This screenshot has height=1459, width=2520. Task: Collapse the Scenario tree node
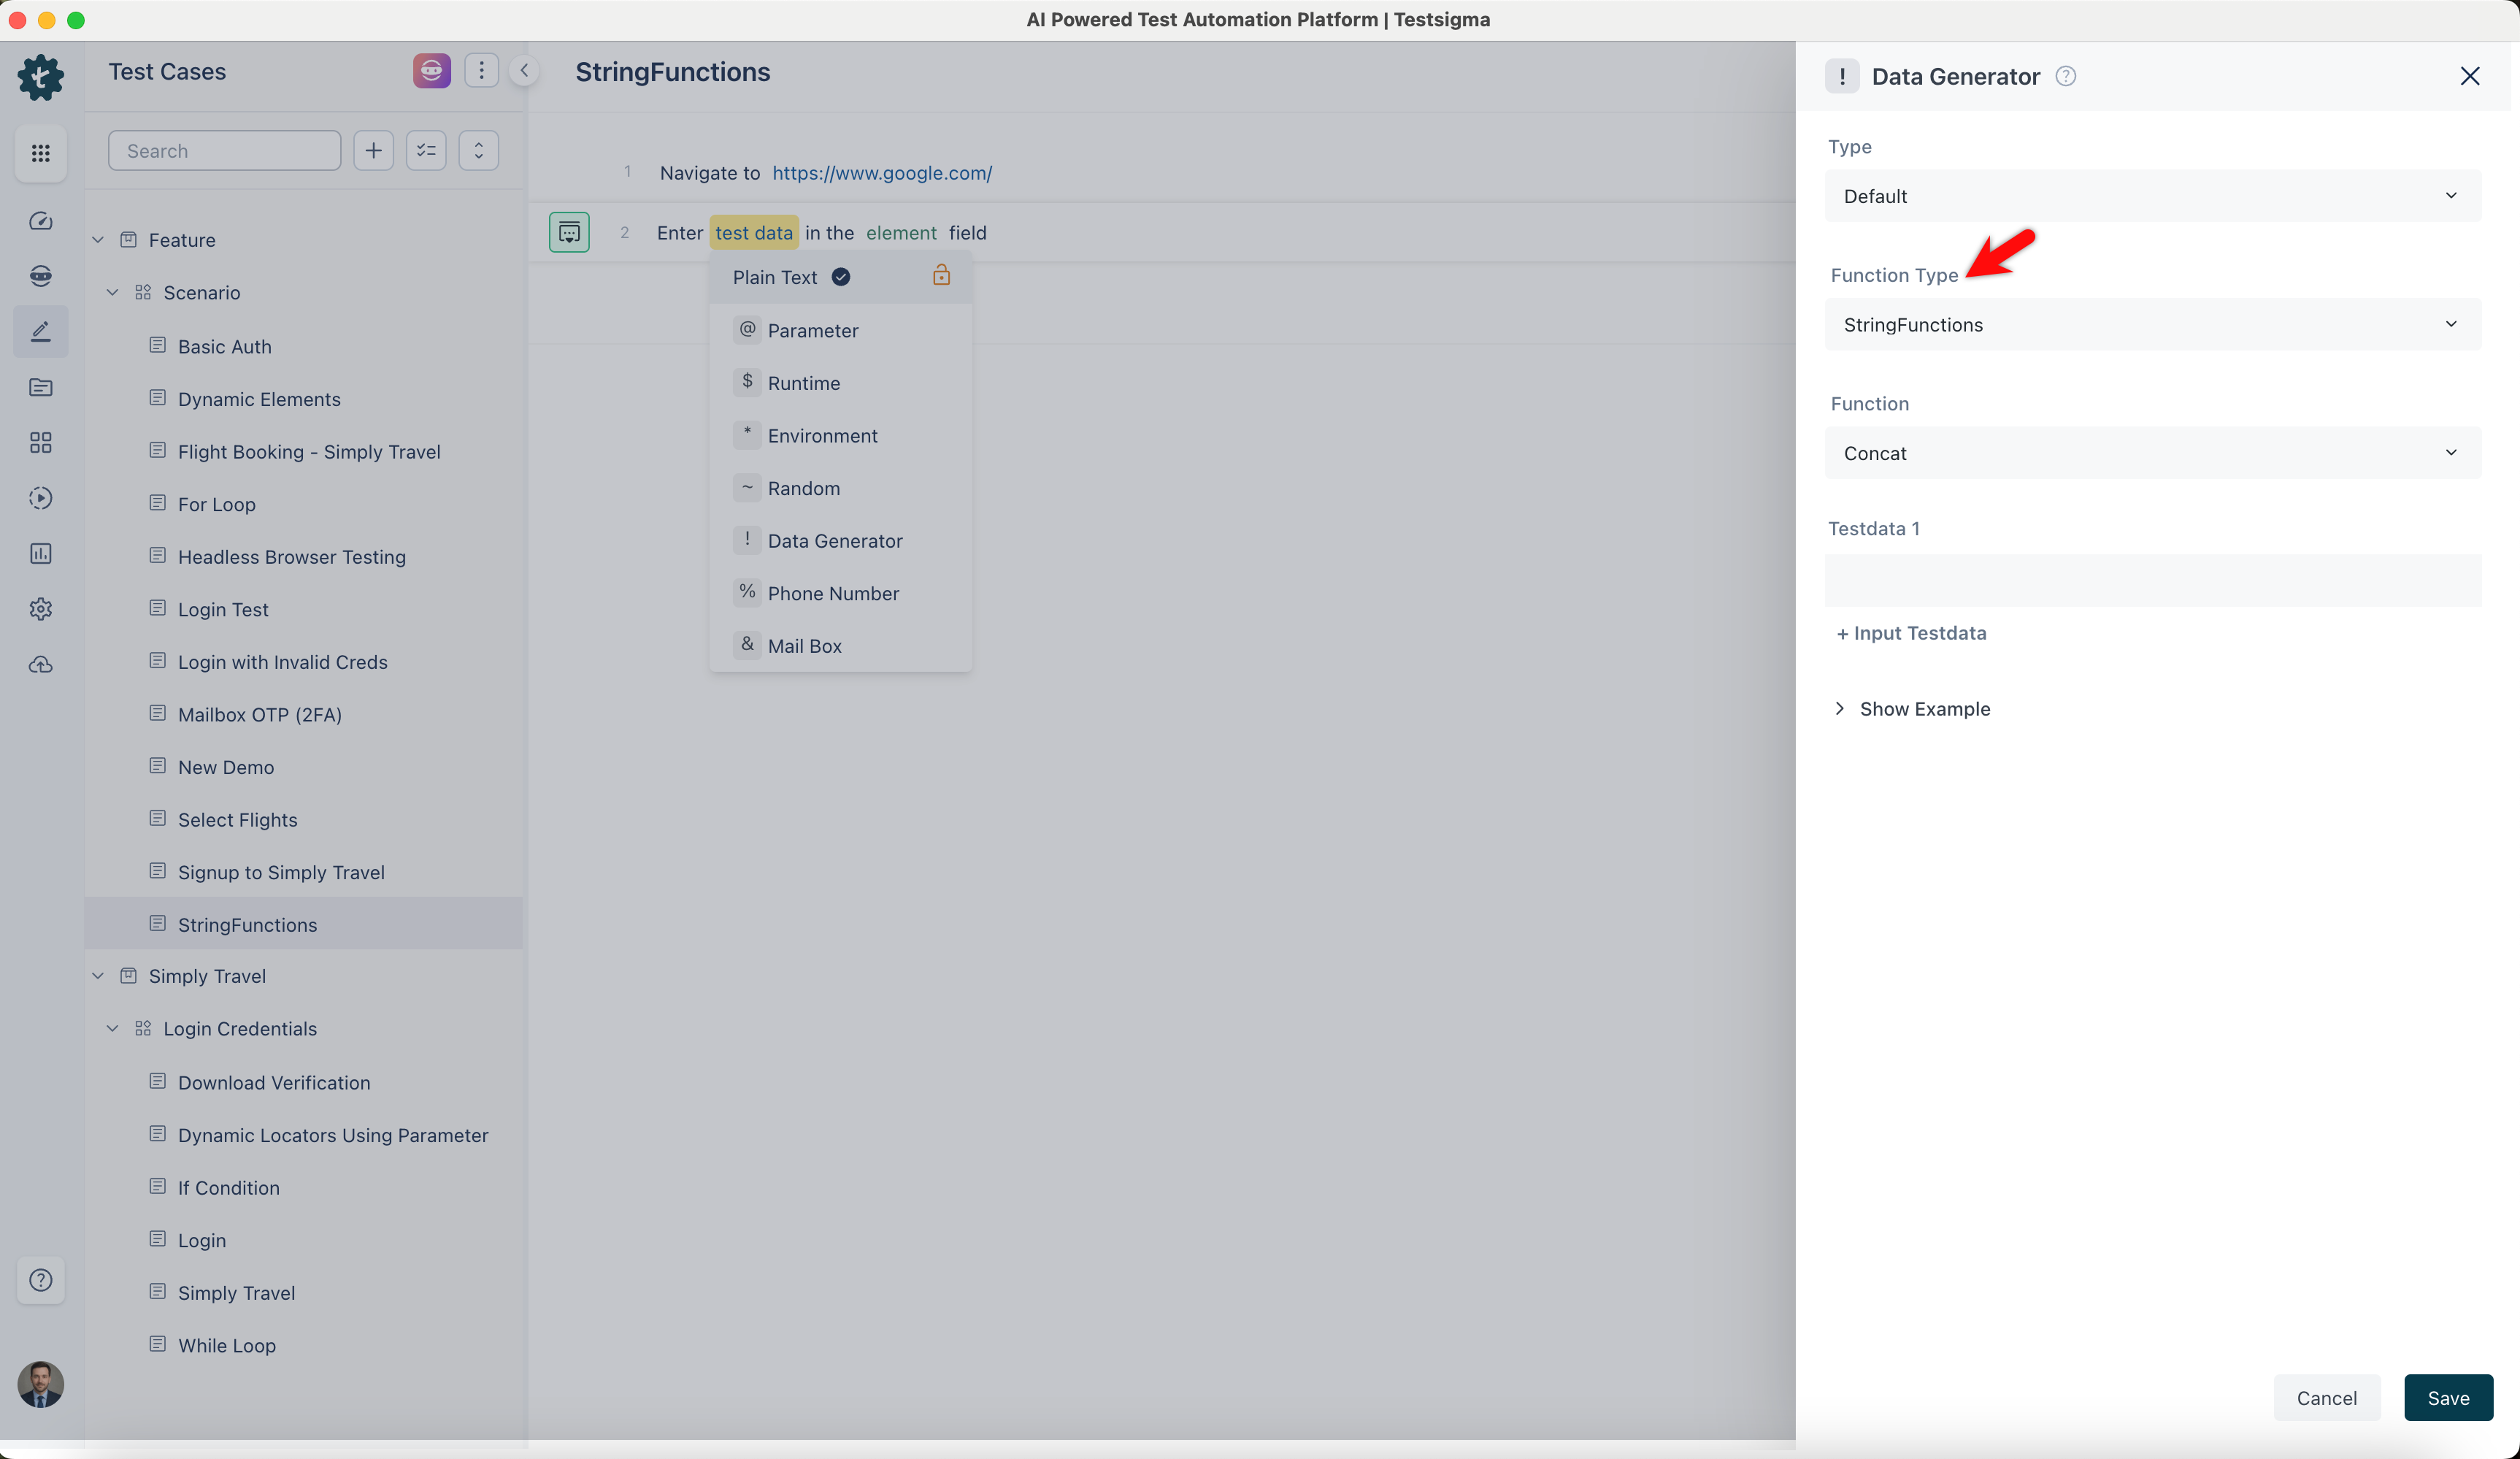coord(113,292)
